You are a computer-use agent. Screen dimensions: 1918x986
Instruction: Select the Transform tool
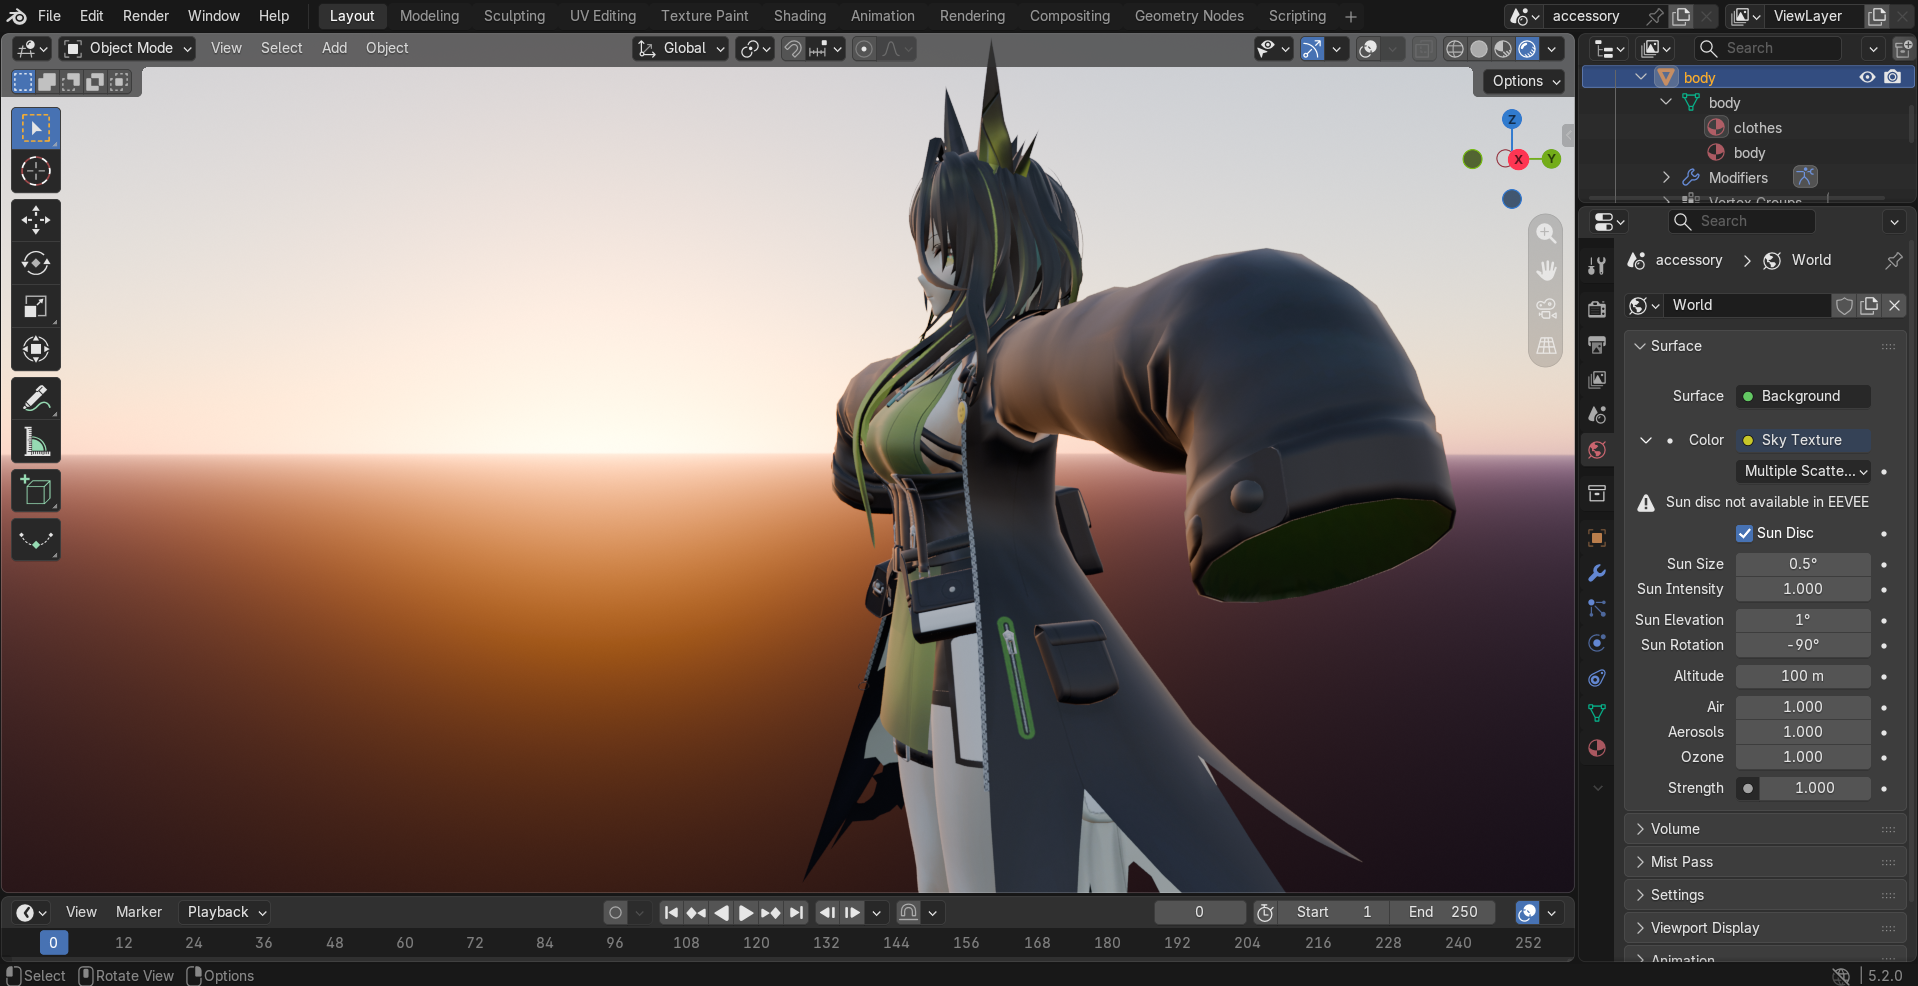36,349
